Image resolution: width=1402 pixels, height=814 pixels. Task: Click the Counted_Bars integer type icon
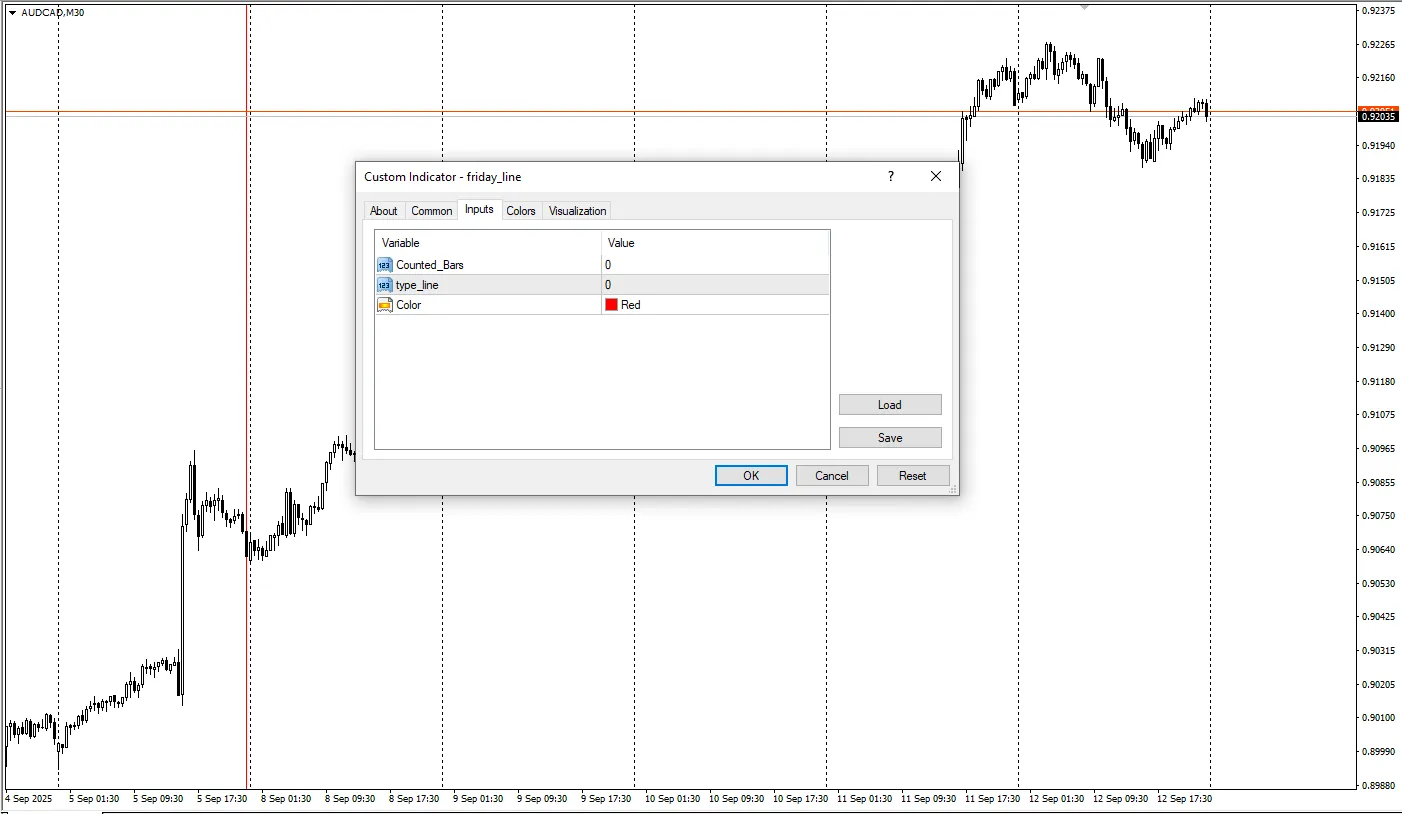click(385, 265)
